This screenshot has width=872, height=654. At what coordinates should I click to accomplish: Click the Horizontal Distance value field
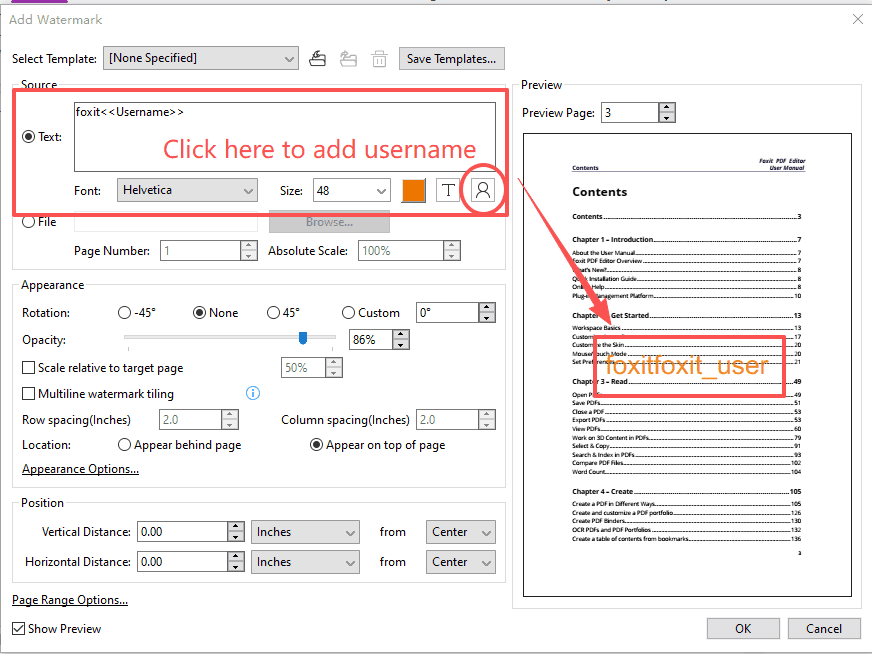(182, 562)
